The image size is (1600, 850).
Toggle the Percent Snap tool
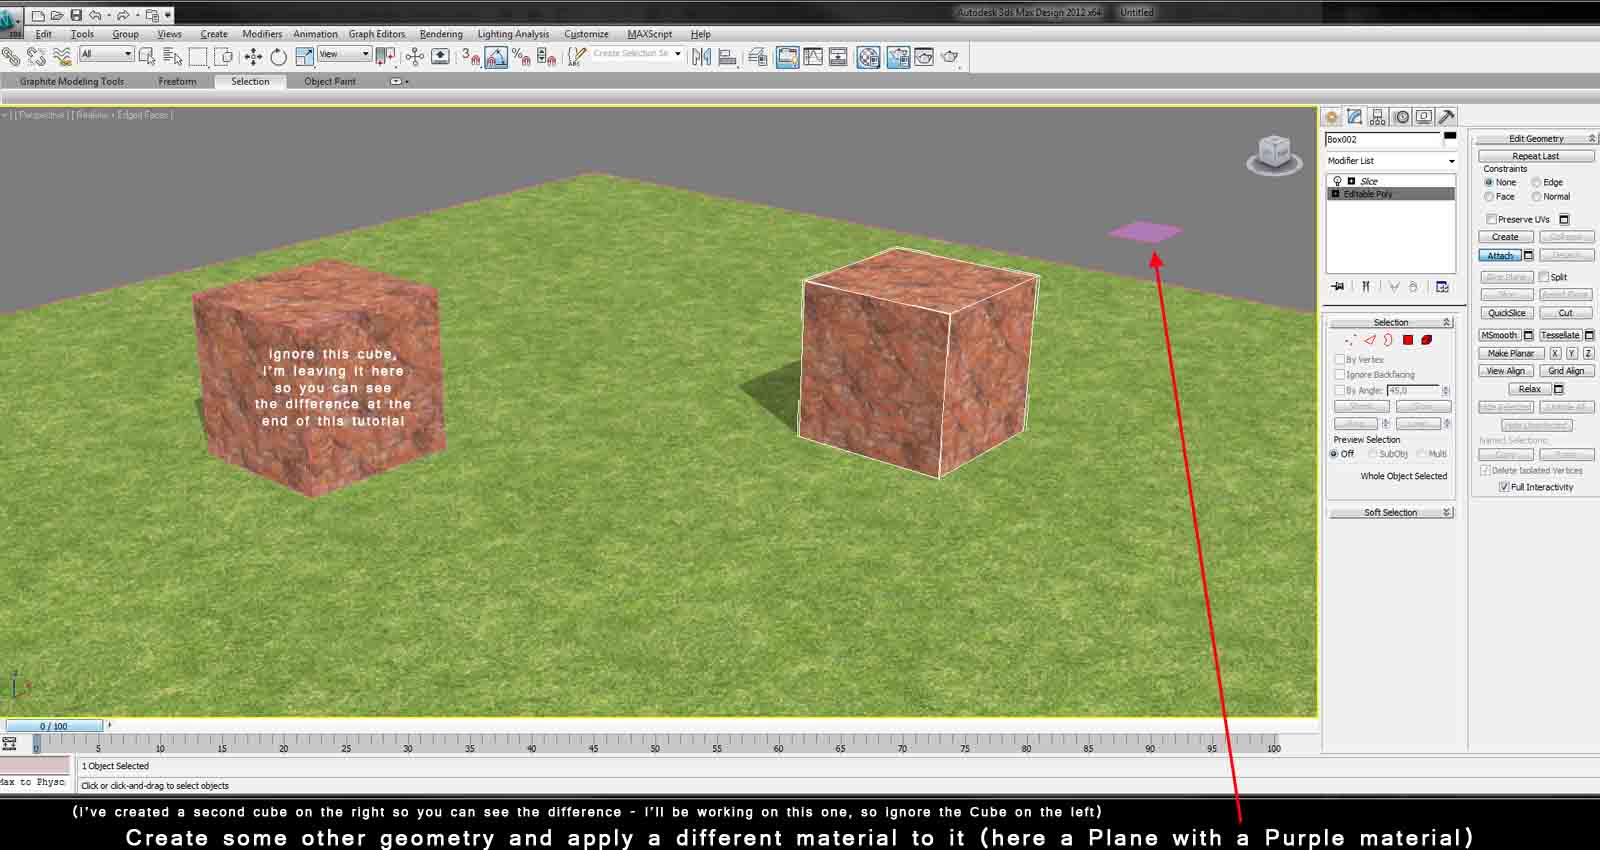[521, 56]
